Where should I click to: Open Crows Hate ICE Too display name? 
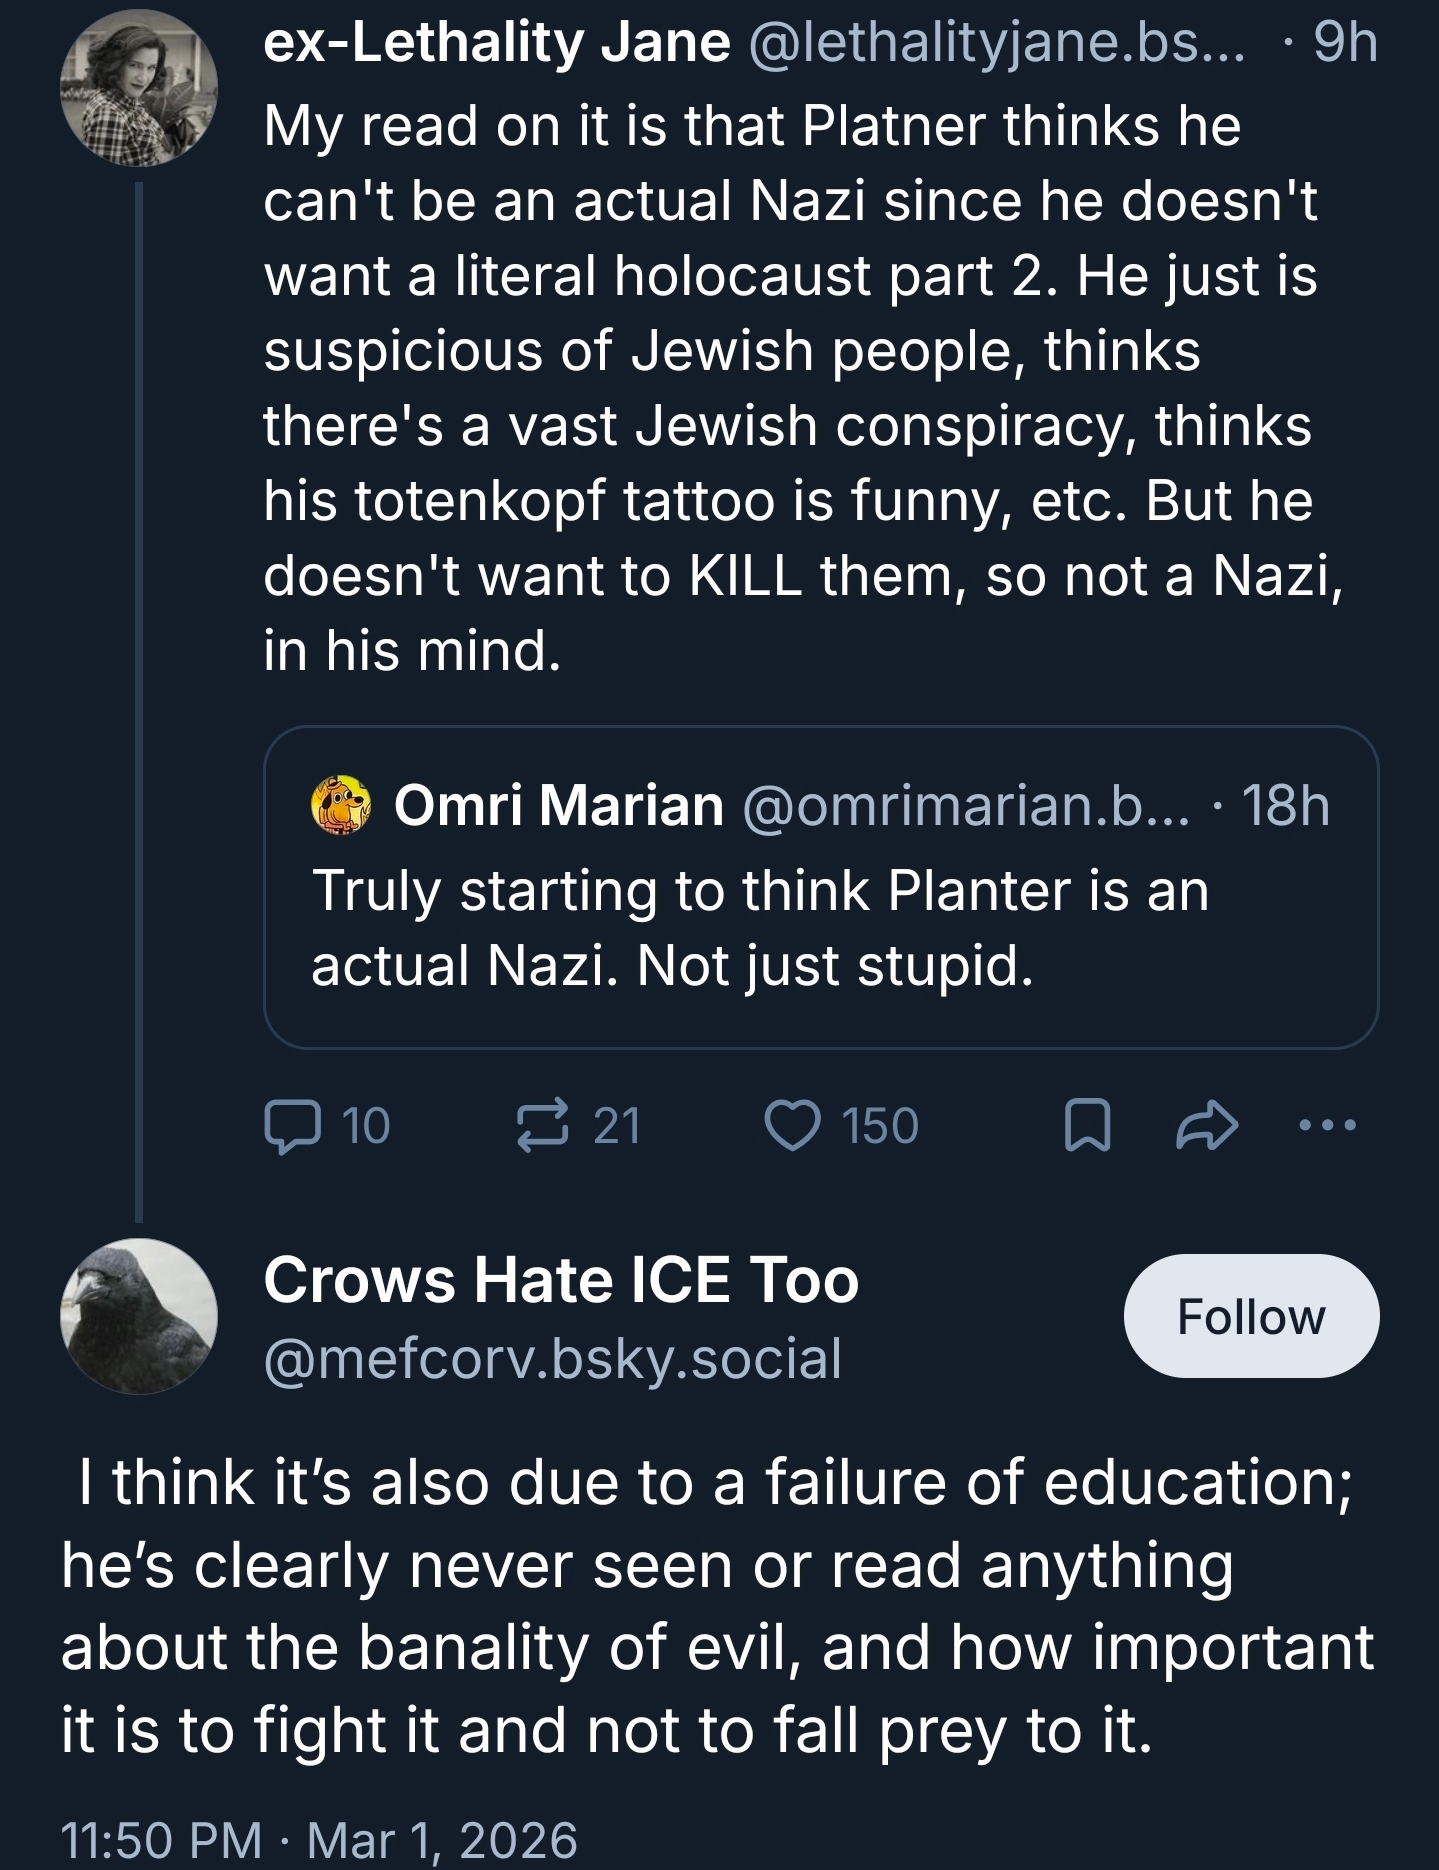561,1281
